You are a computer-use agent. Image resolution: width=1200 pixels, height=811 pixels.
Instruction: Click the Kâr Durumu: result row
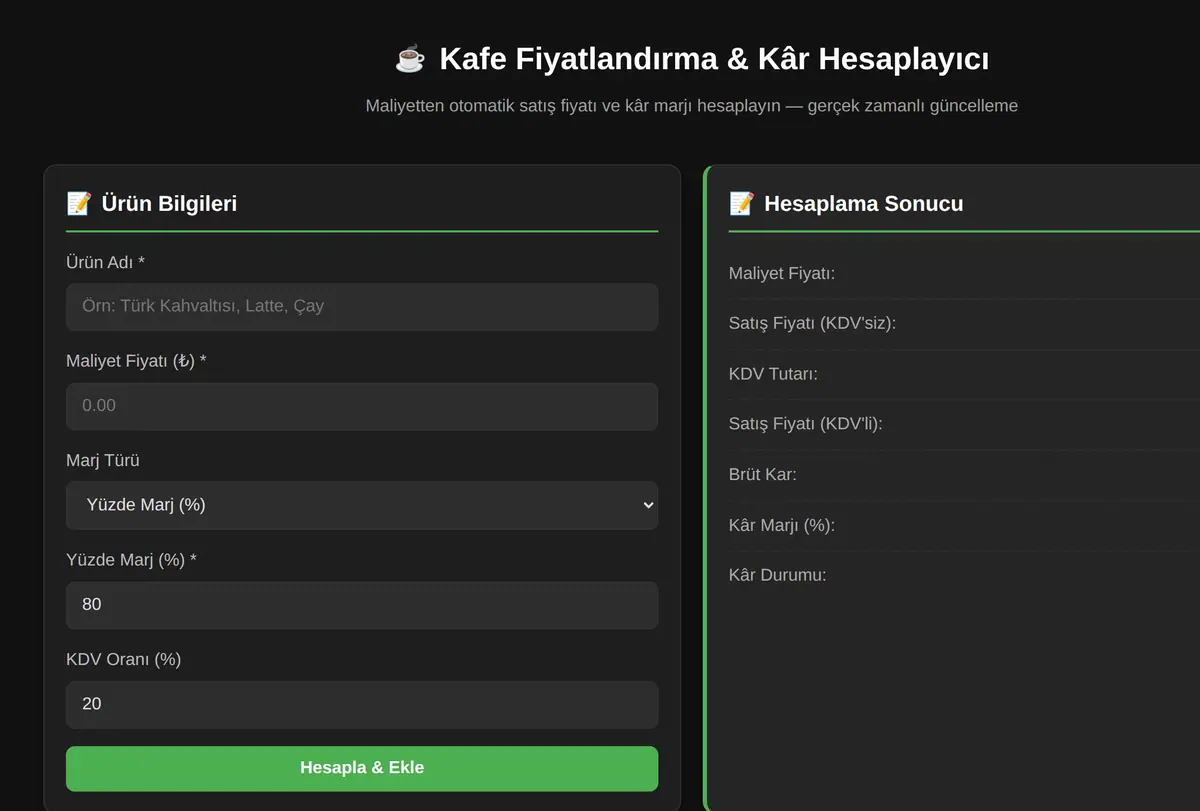pos(964,575)
